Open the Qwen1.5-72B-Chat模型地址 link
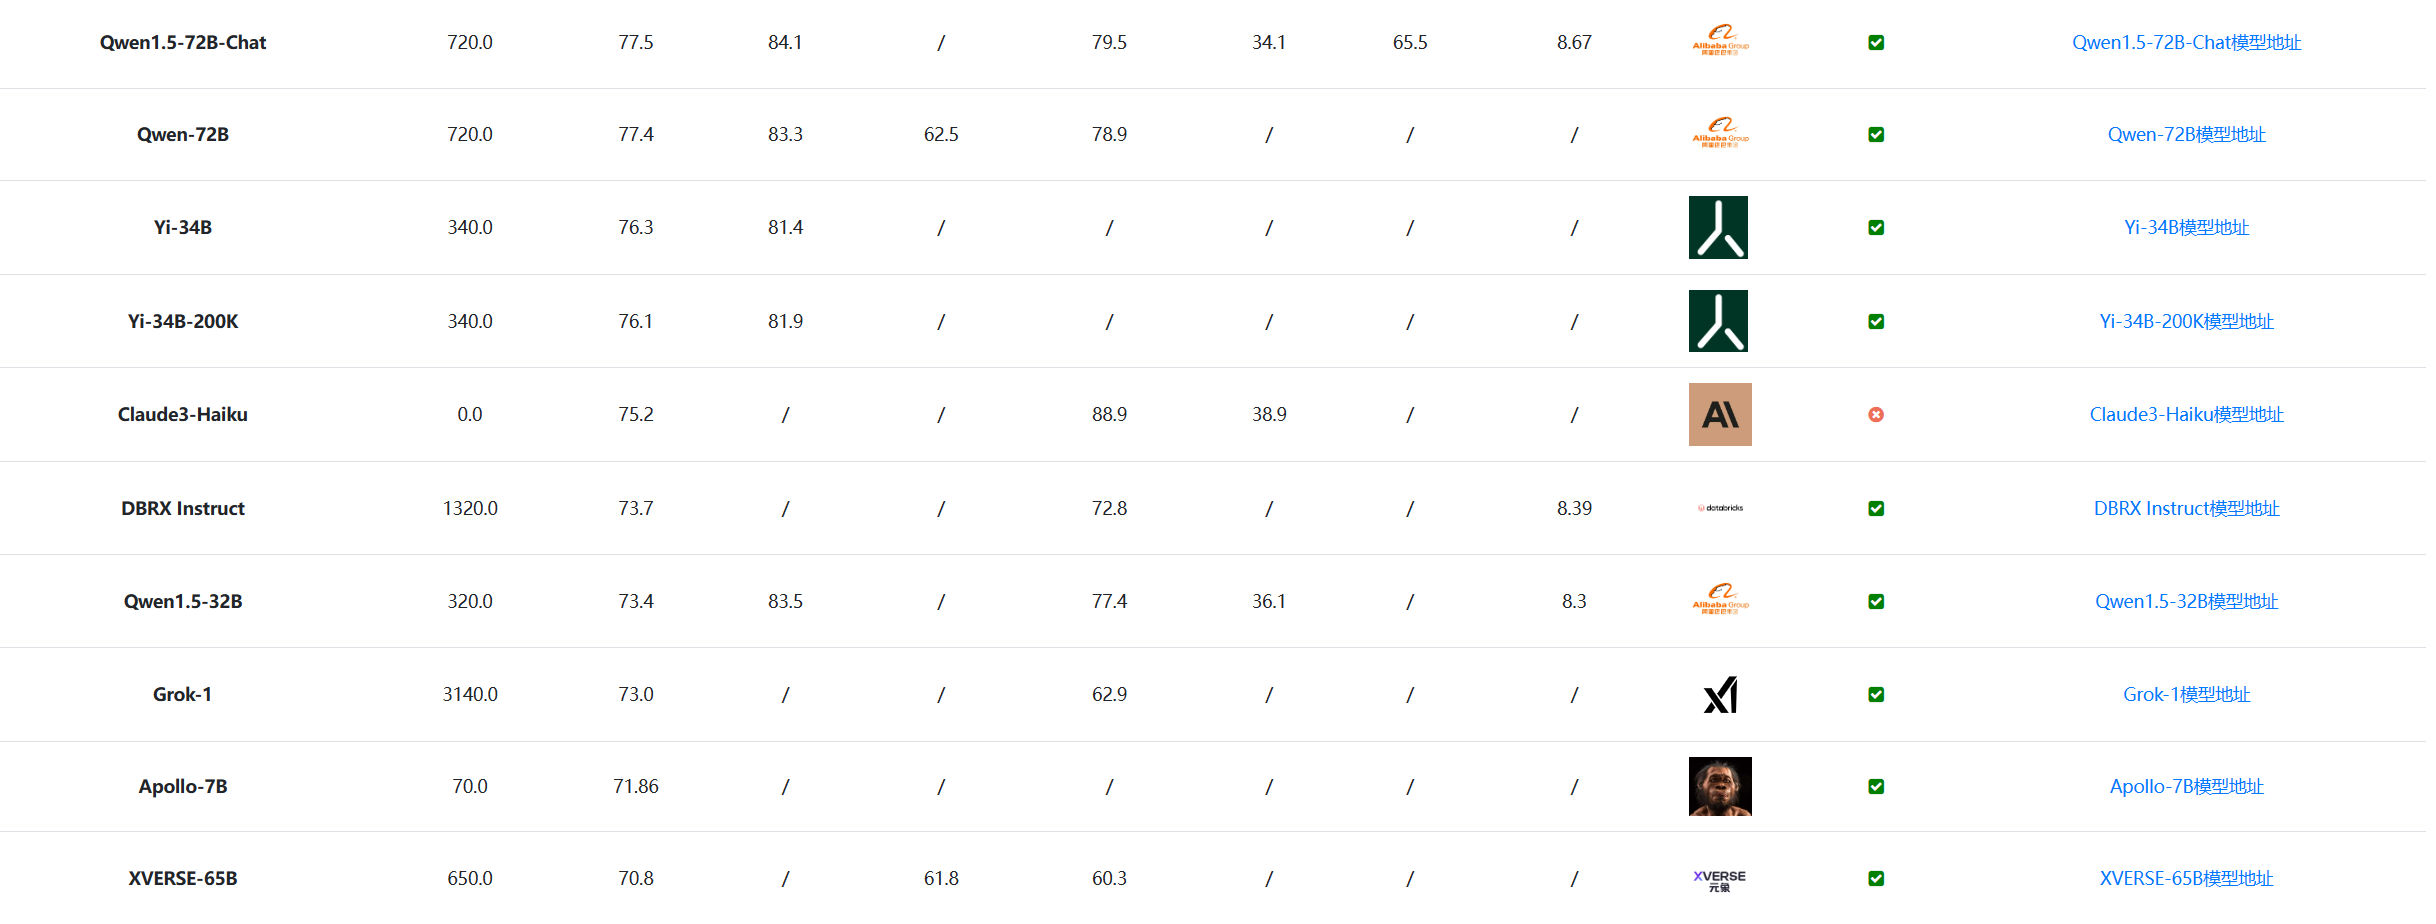Screen dimensions: 2436x924 2186,43
